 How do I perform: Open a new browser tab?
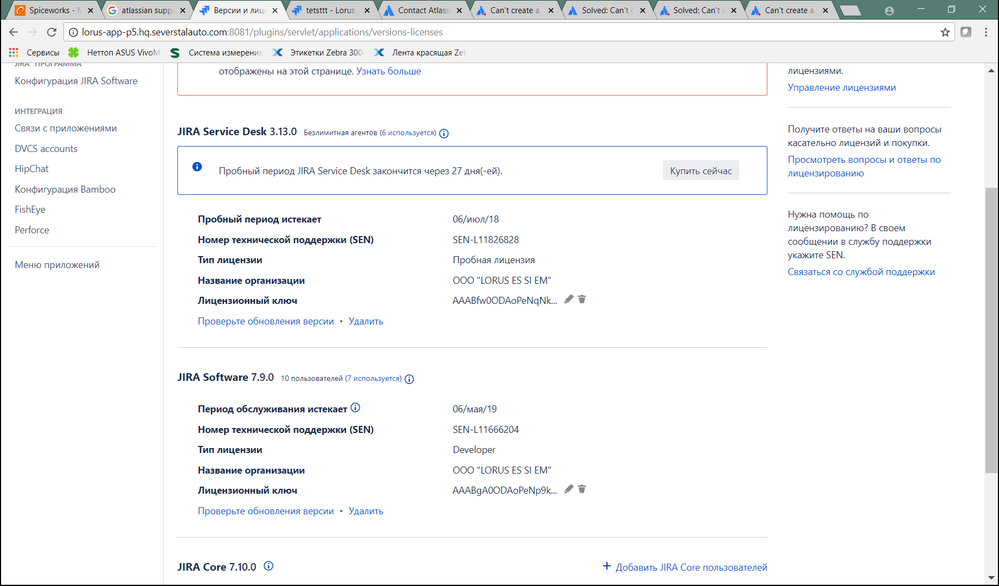850,10
